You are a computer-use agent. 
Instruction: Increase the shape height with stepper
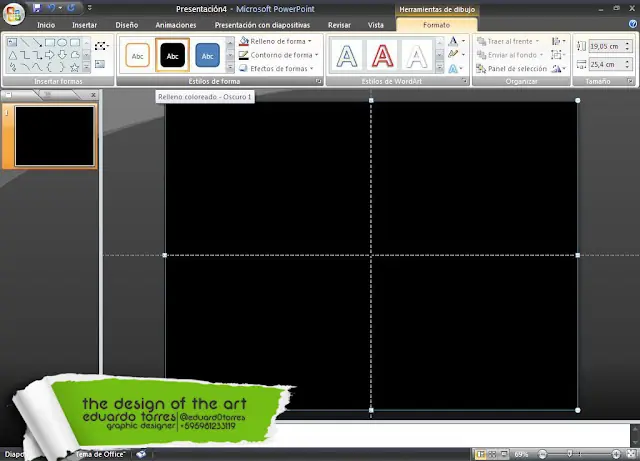click(x=628, y=43)
